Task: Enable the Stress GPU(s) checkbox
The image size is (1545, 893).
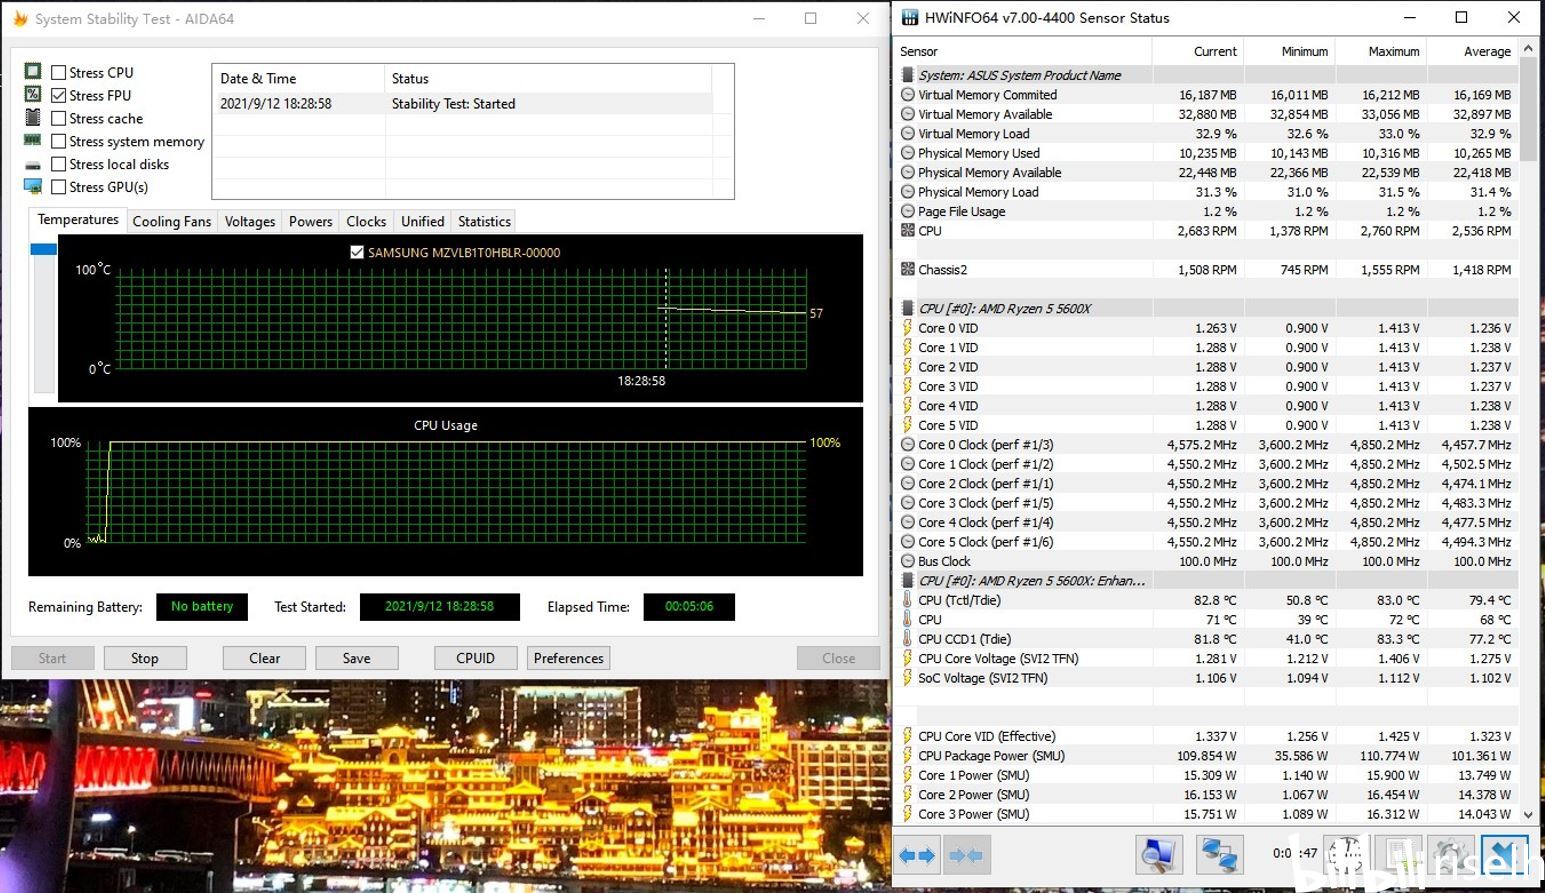Action: [x=59, y=187]
